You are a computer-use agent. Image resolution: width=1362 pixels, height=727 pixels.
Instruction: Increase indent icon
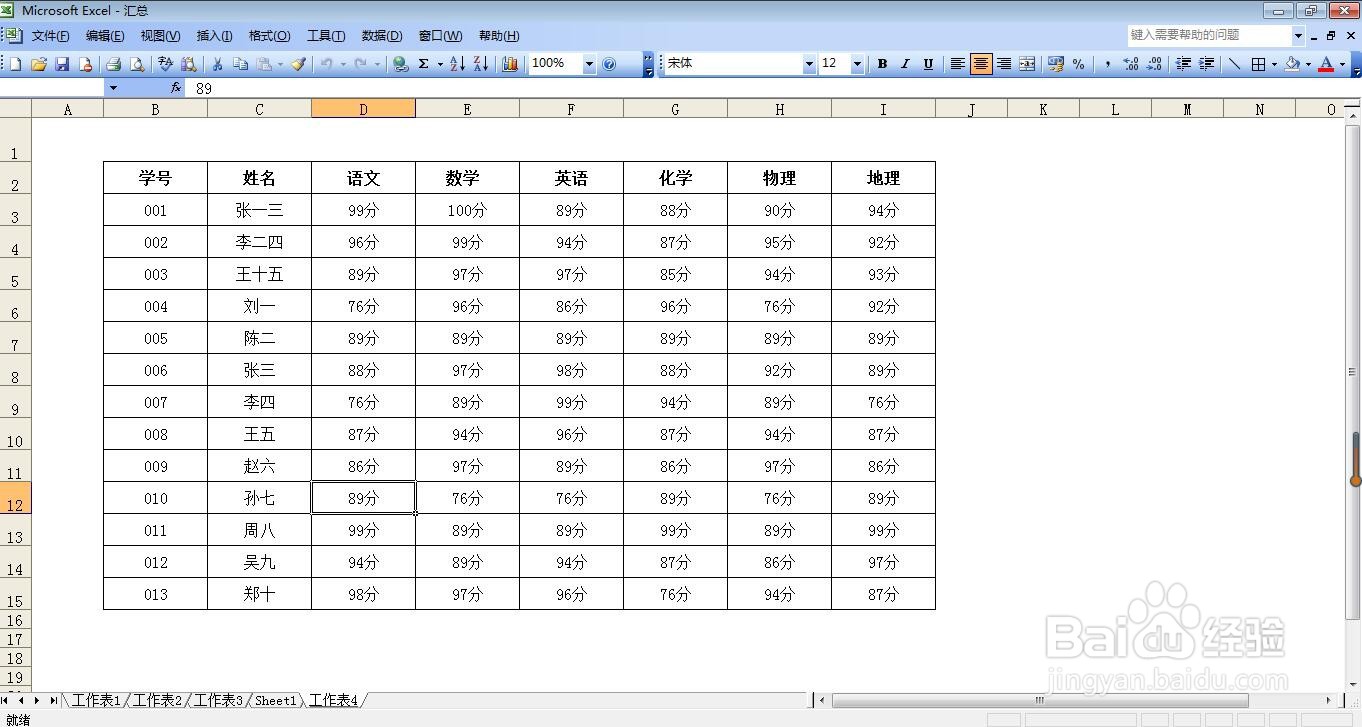coord(1206,63)
